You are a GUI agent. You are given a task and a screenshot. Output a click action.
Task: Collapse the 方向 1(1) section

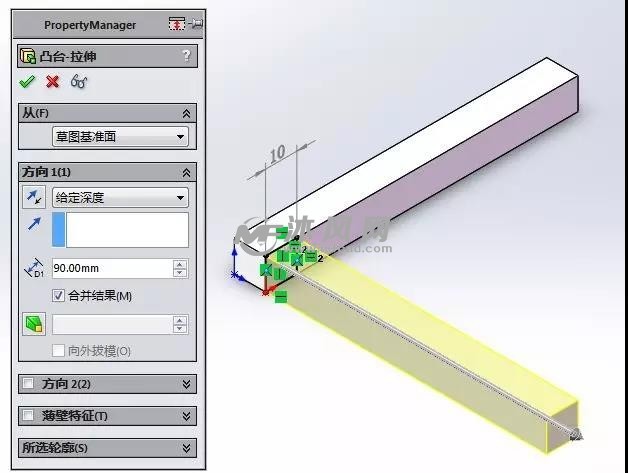pos(186,173)
